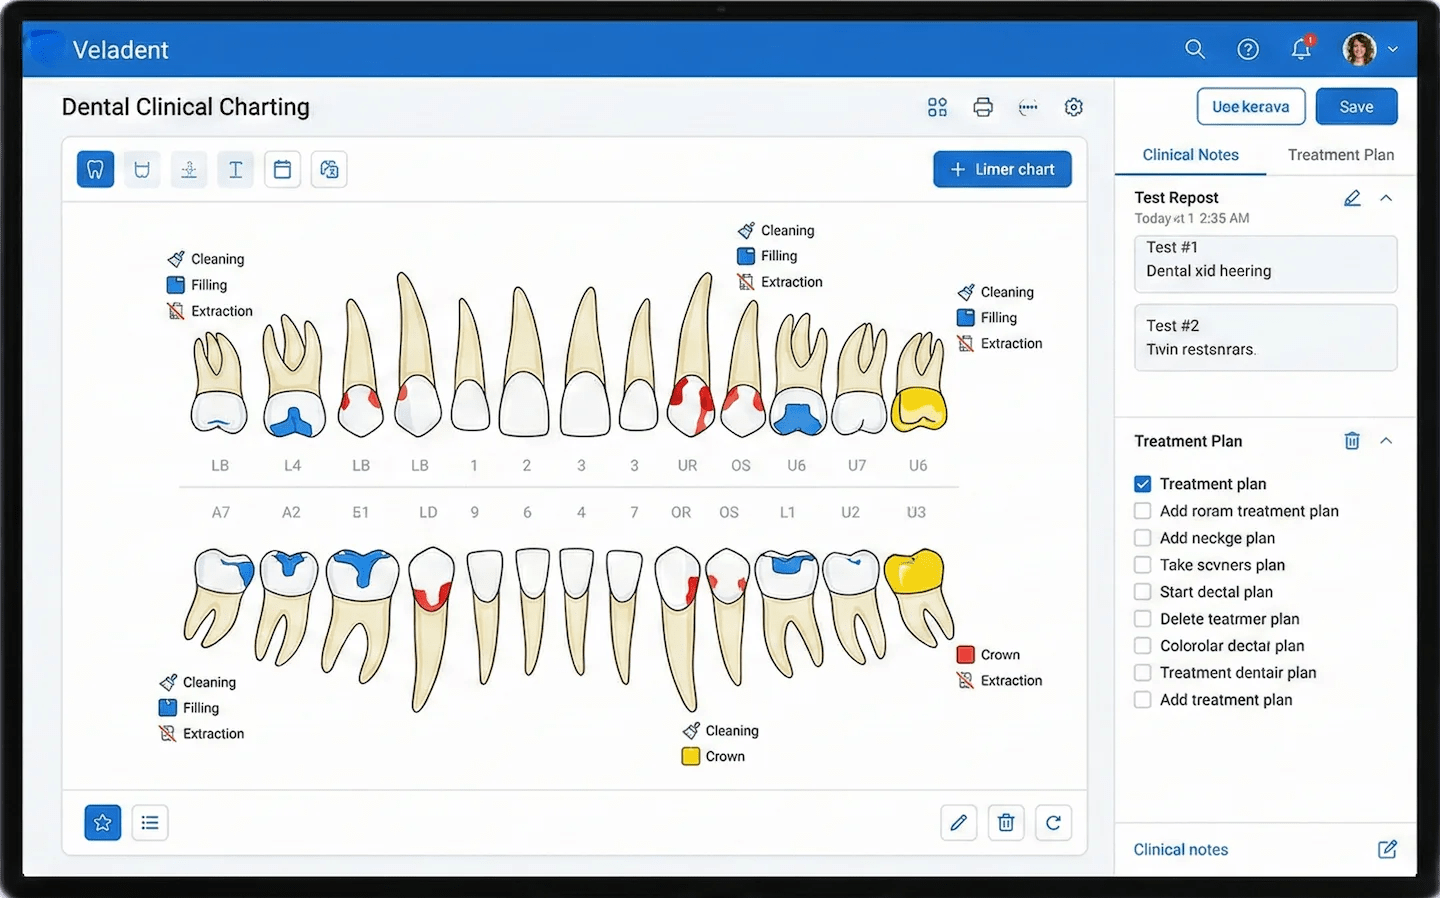Check Add treatment plan checkbox
Viewport: 1440px width, 898px height.
pos(1143,700)
